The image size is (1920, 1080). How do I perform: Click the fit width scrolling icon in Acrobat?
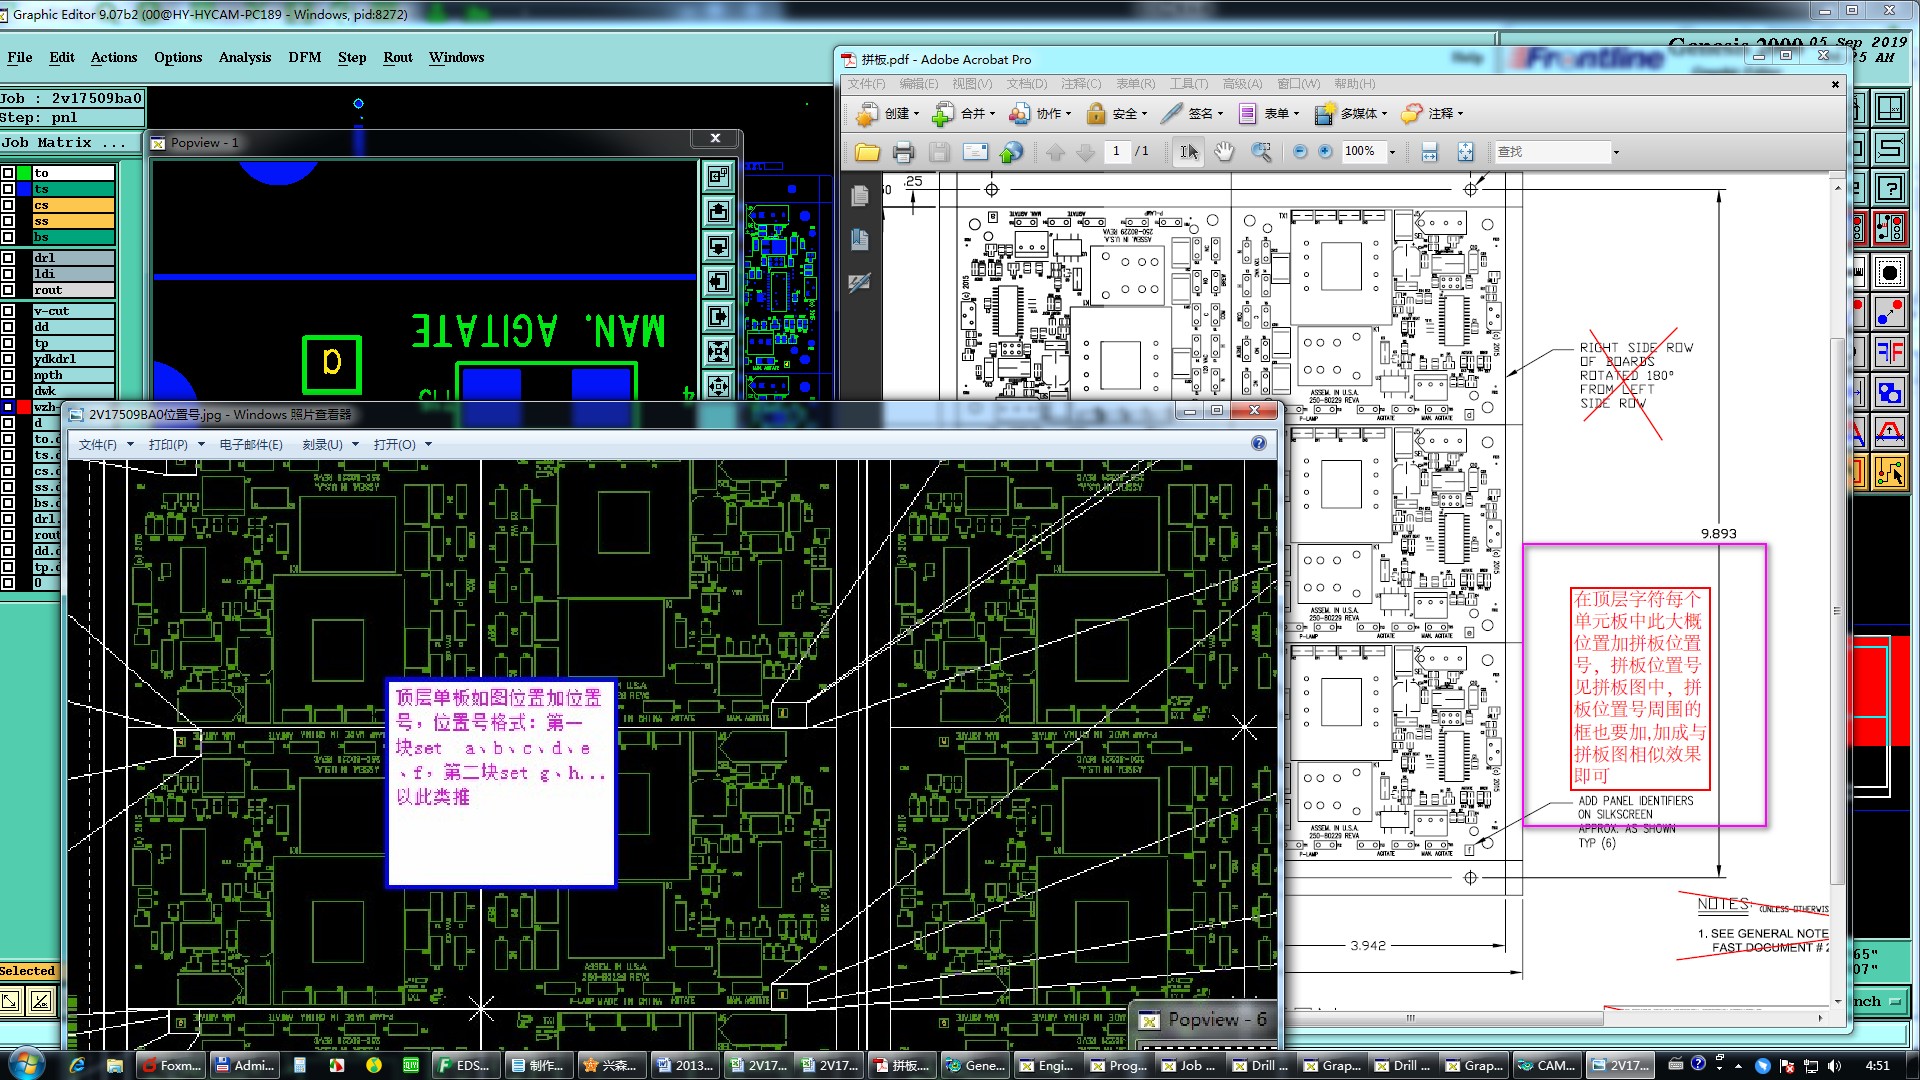pyautogui.click(x=1429, y=152)
